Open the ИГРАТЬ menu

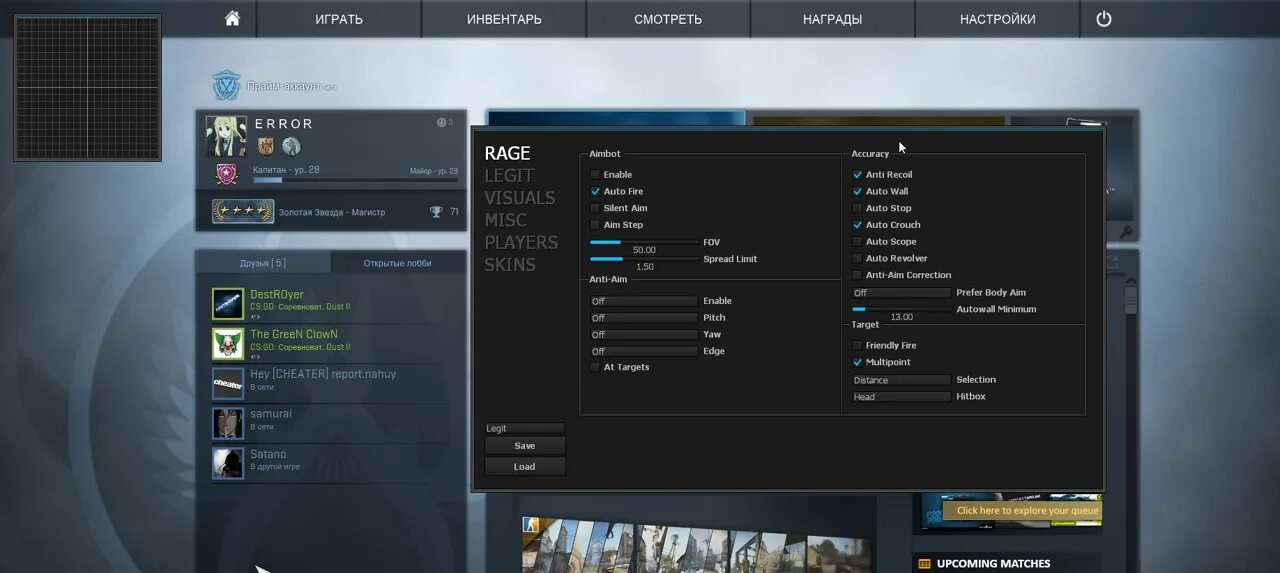coord(339,19)
